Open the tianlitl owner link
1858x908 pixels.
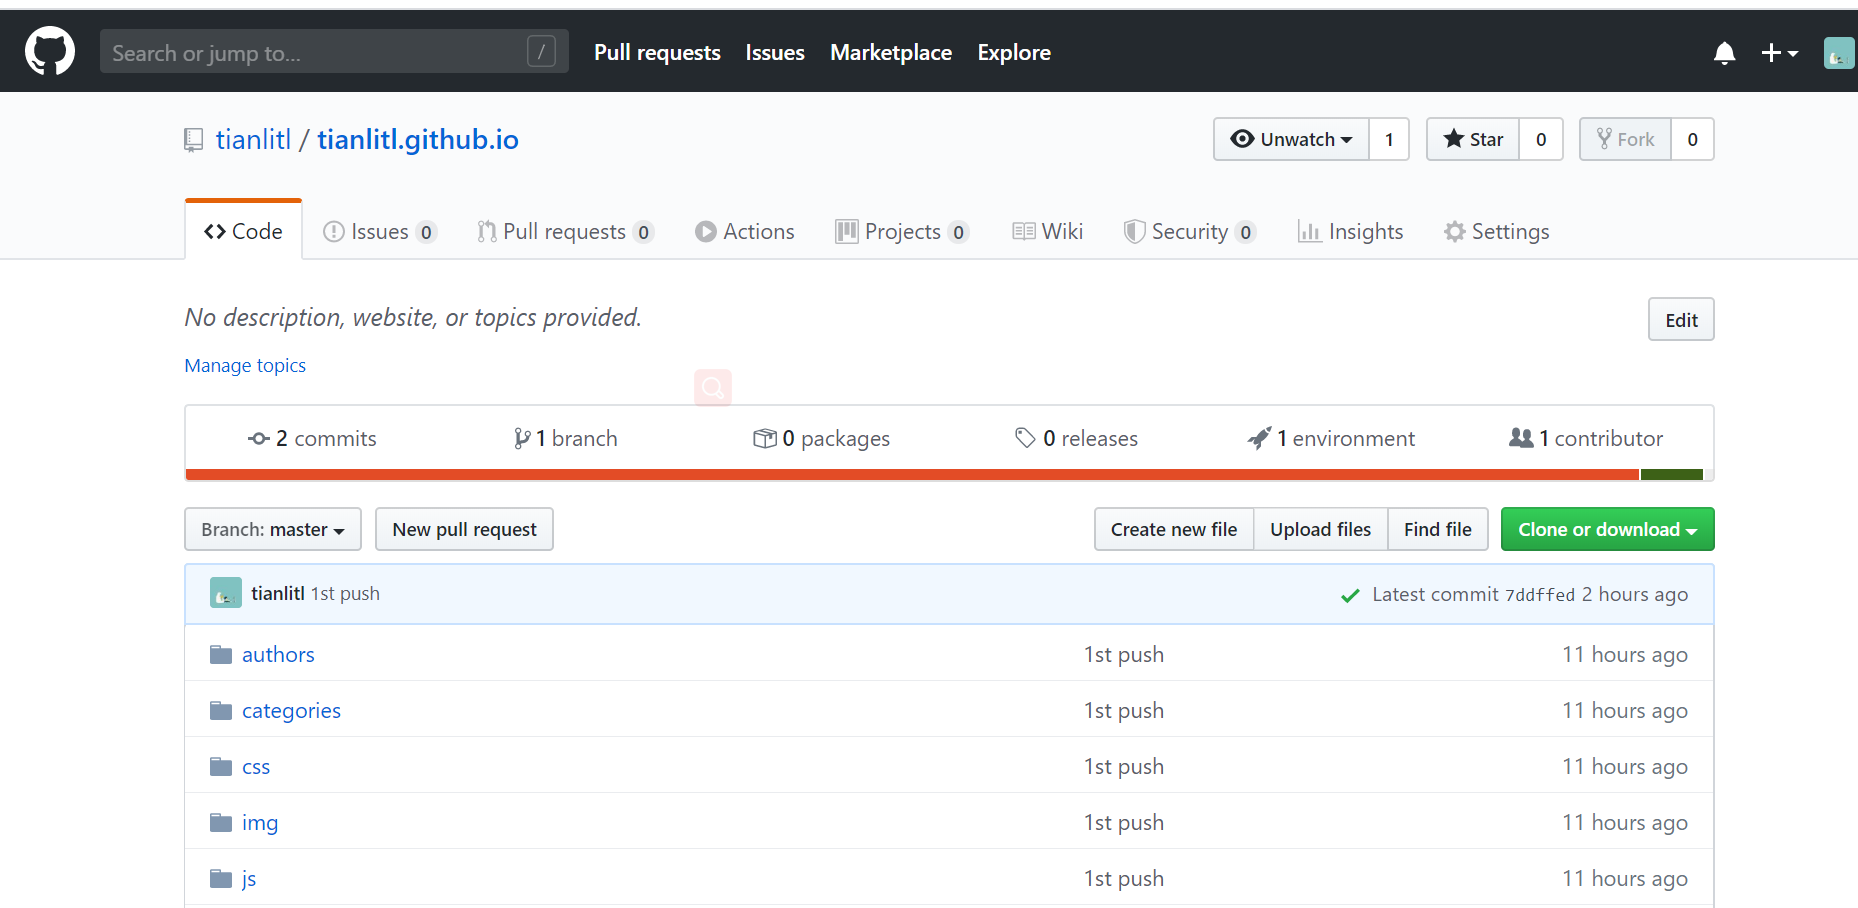point(253,140)
